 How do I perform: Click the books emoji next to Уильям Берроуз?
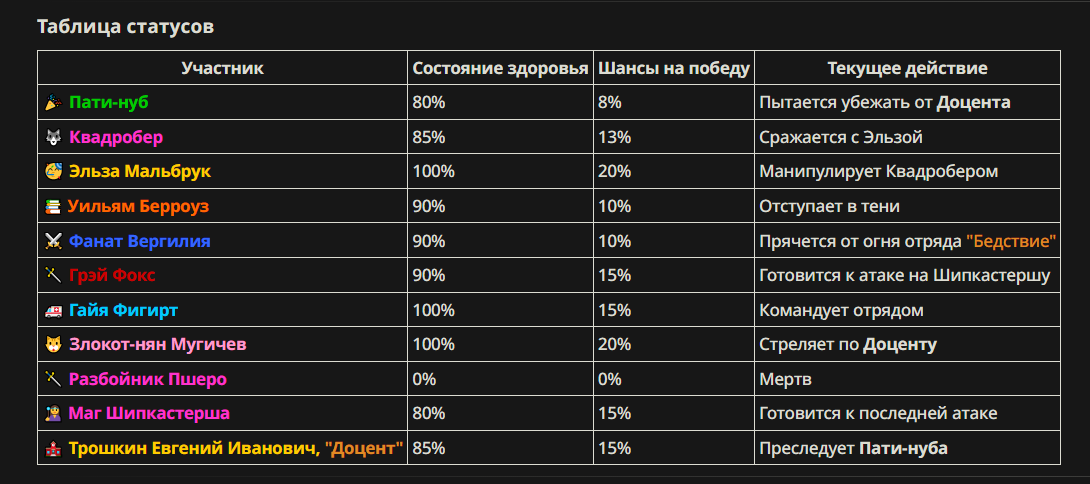coord(52,207)
